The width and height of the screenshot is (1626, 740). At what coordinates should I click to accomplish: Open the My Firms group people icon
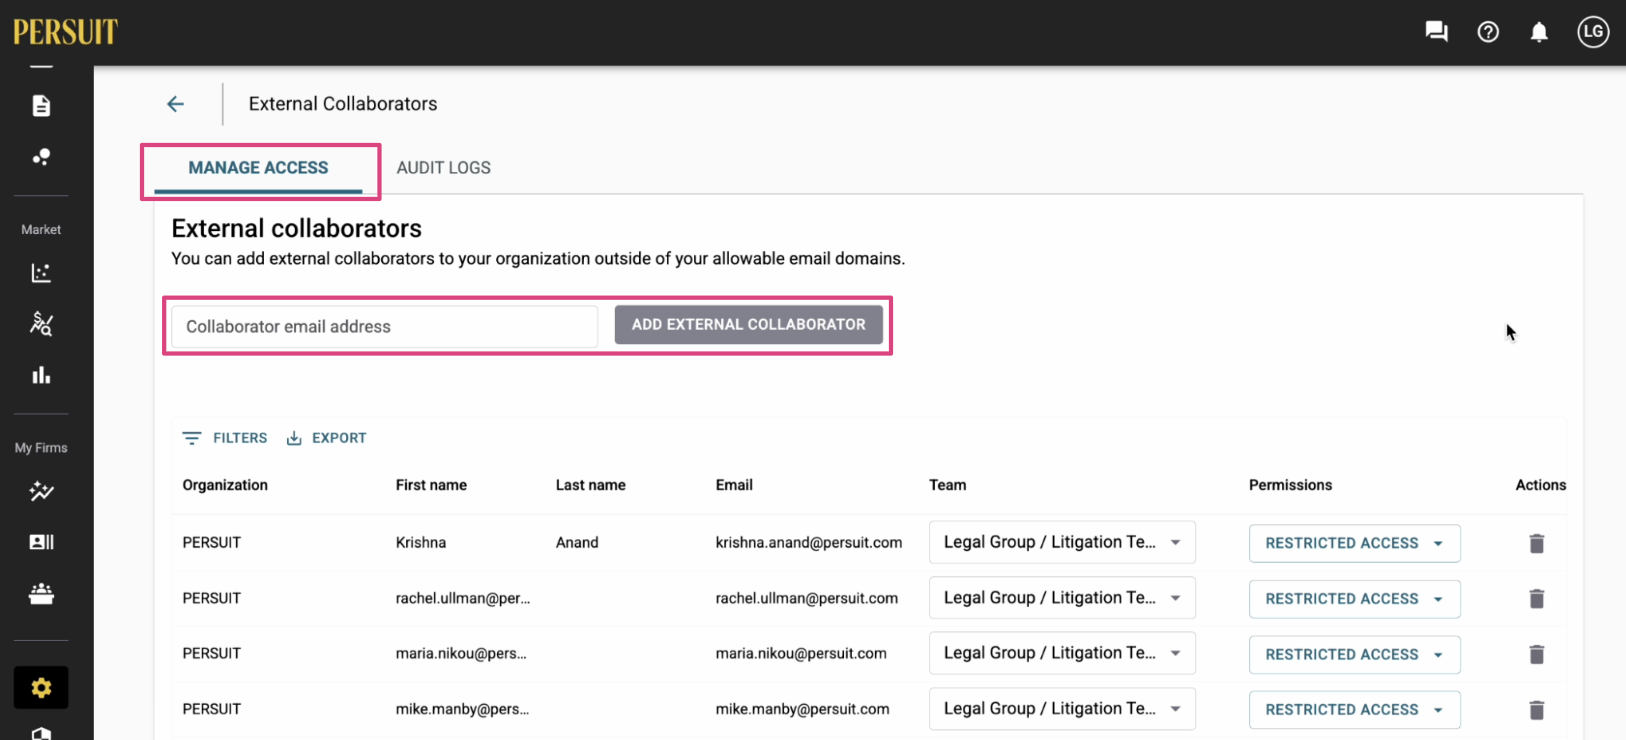click(41, 593)
